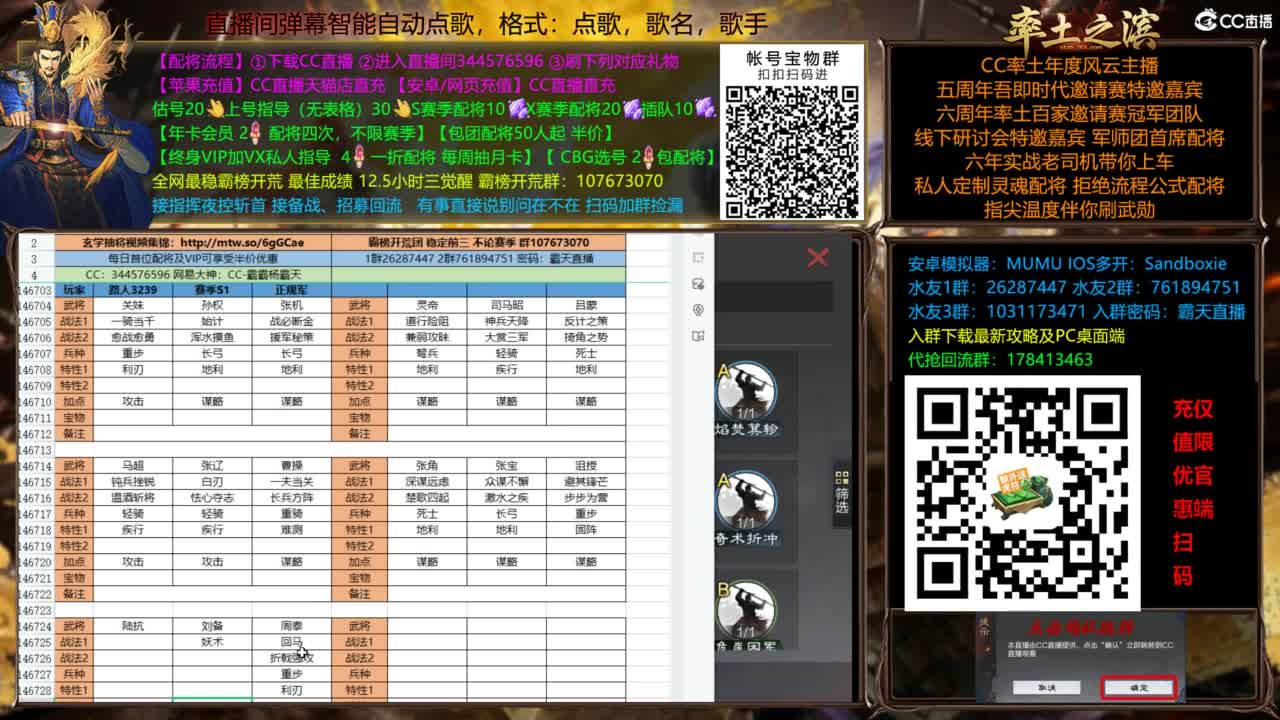Select cell containing 深谋远虑
Image resolution: width=1280 pixels, height=720 pixels.
[x=427, y=481]
